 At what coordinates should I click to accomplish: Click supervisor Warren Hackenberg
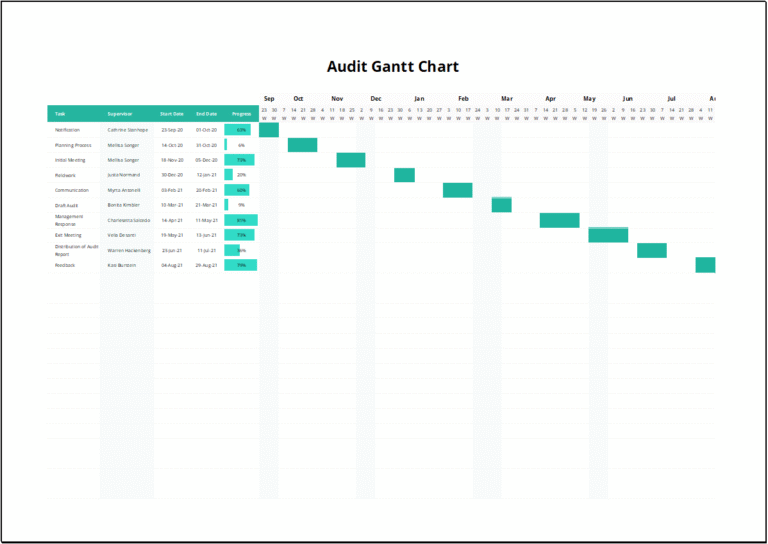(129, 250)
